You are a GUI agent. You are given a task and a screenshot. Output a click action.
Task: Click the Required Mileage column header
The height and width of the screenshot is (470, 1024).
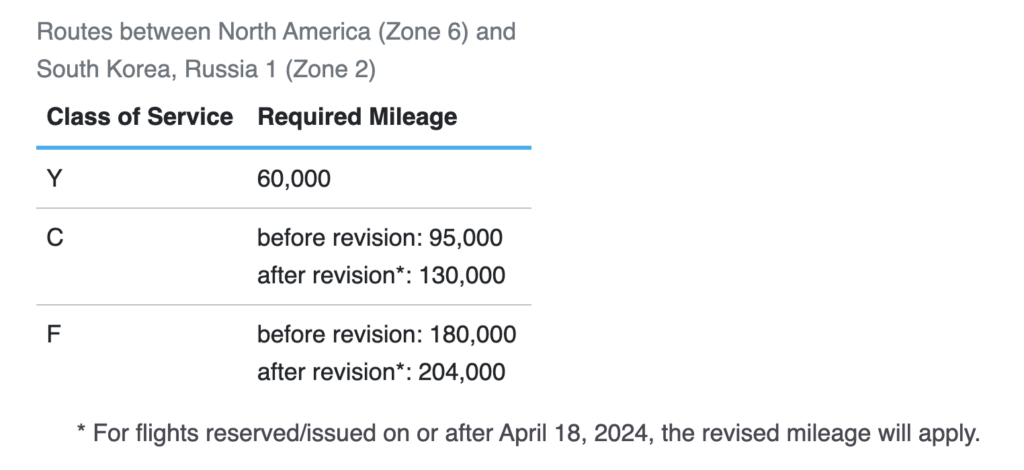(x=357, y=116)
